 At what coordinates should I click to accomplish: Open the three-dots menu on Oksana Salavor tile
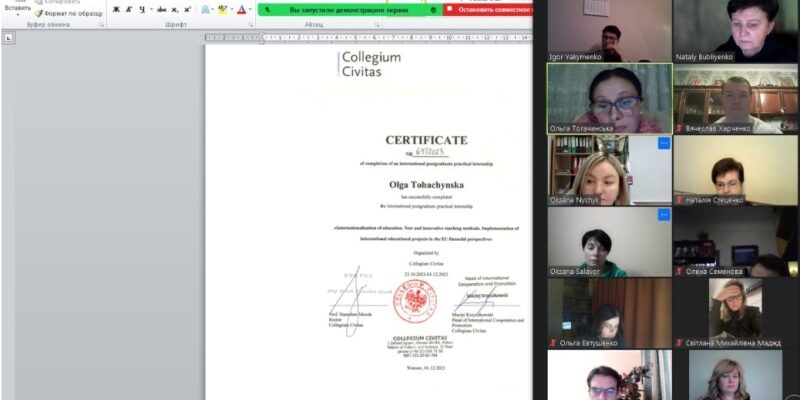664,215
